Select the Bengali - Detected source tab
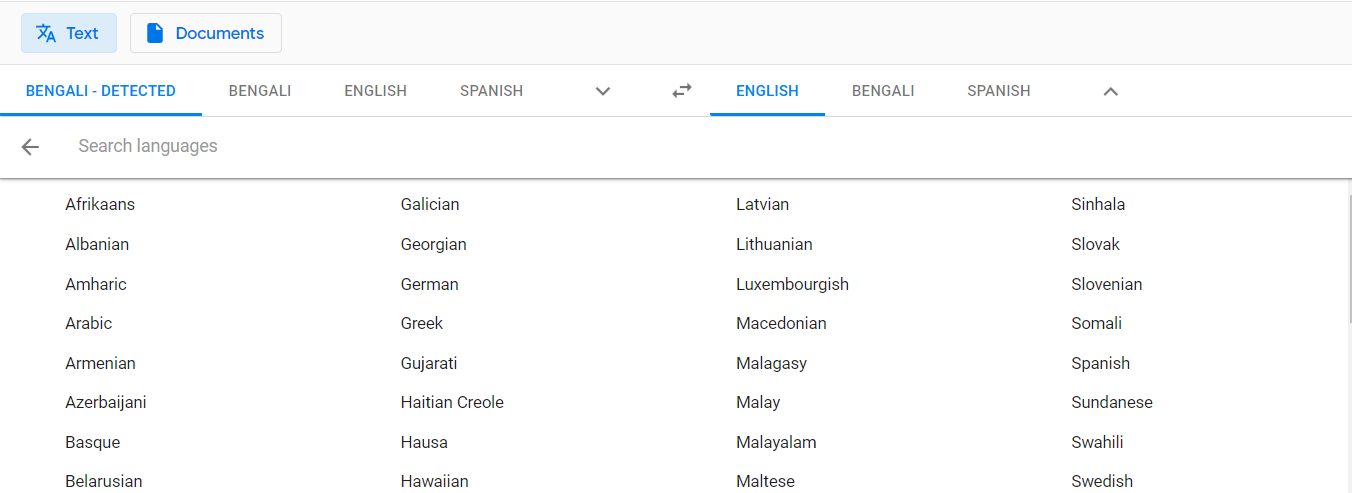 click(101, 91)
